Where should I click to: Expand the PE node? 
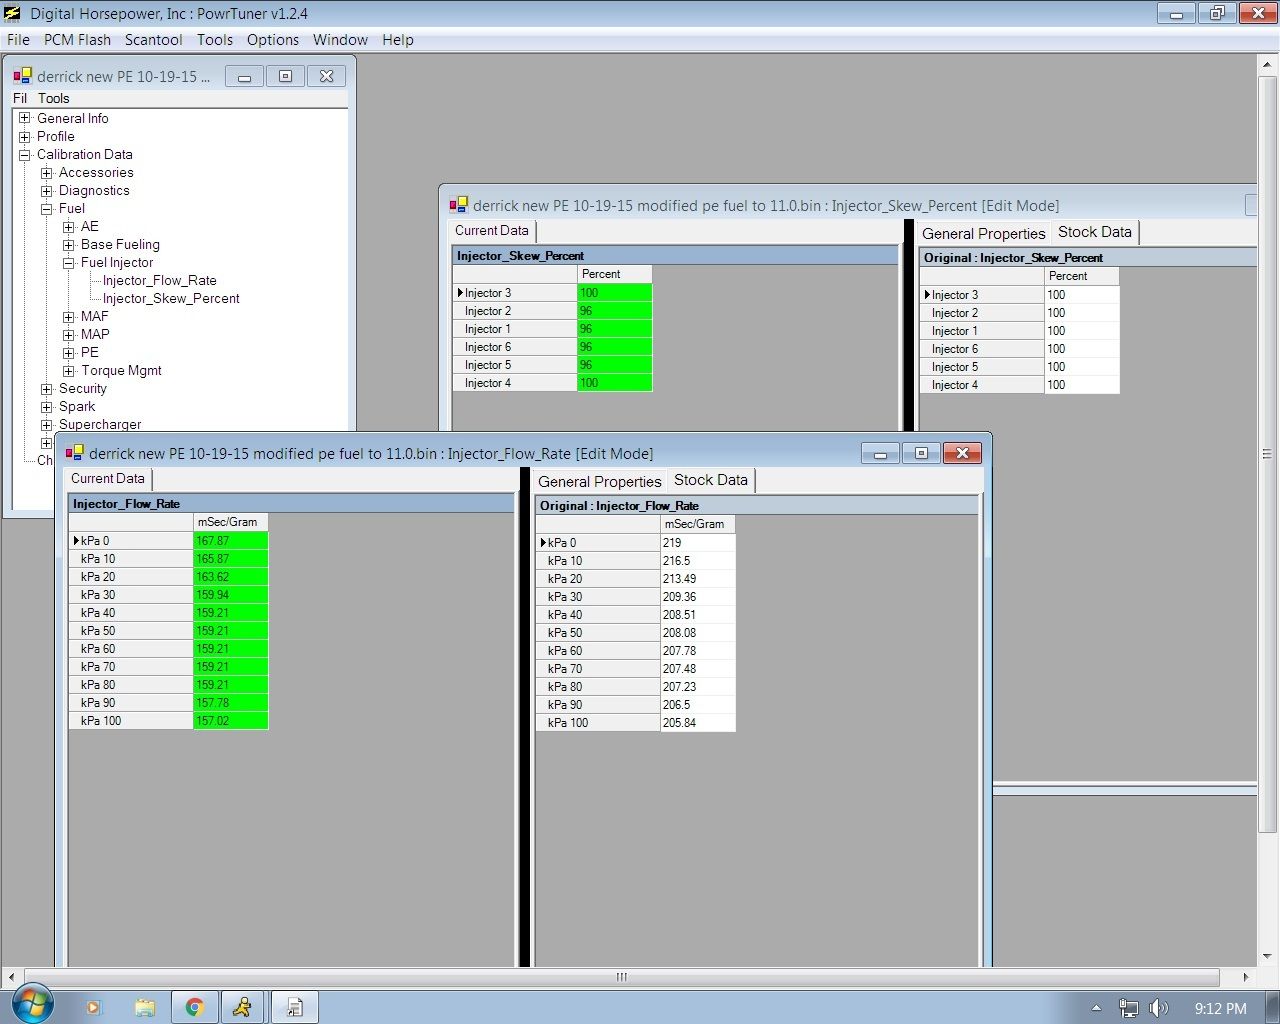point(69,352)
